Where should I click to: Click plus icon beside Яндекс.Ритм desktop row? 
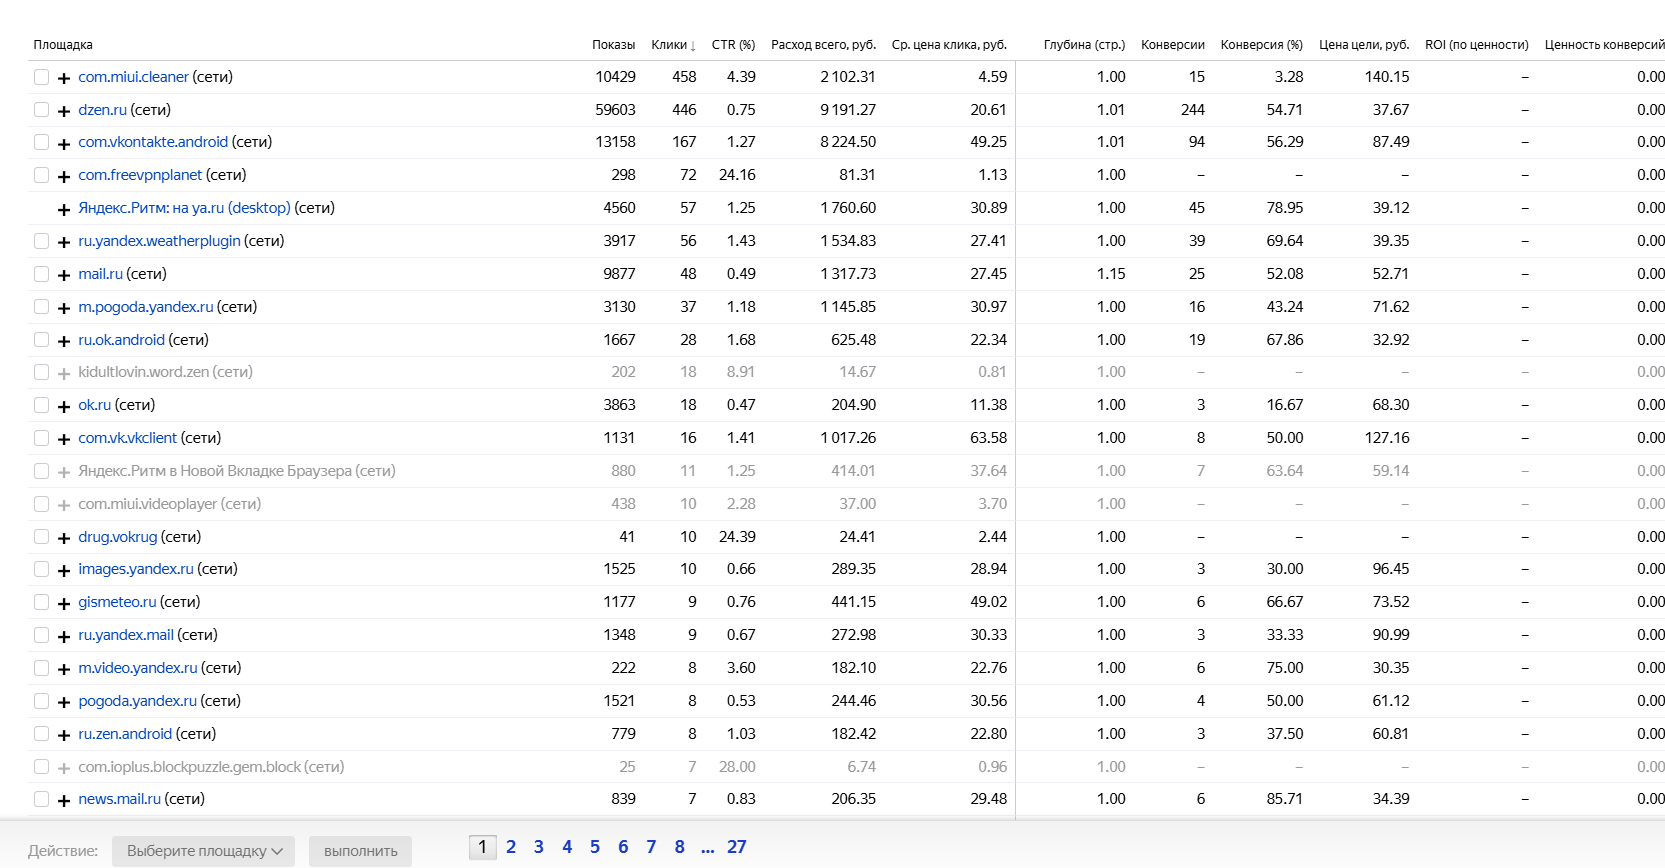64,209
